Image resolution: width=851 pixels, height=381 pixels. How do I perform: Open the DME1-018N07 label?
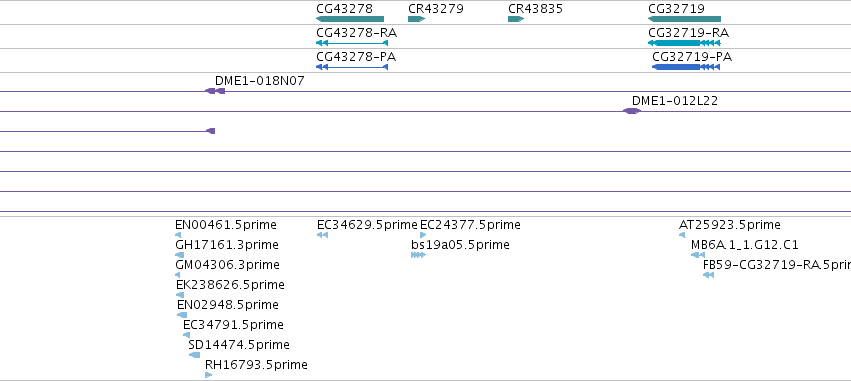point(259,81)
